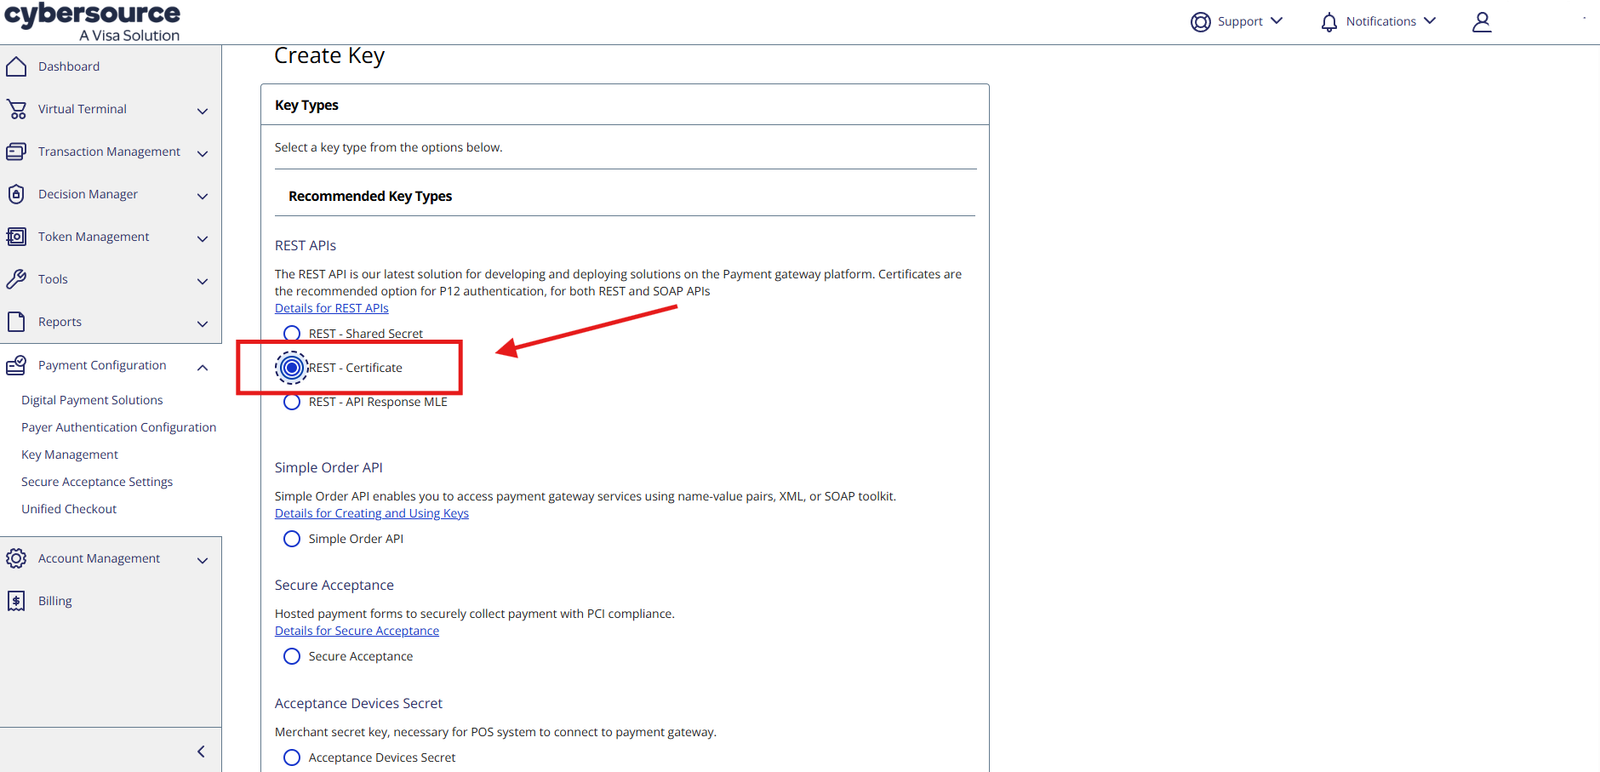Viewport: 1600px width, 772px height.
Task: Click the Payment Configuration icon
Action: (16, 365)
